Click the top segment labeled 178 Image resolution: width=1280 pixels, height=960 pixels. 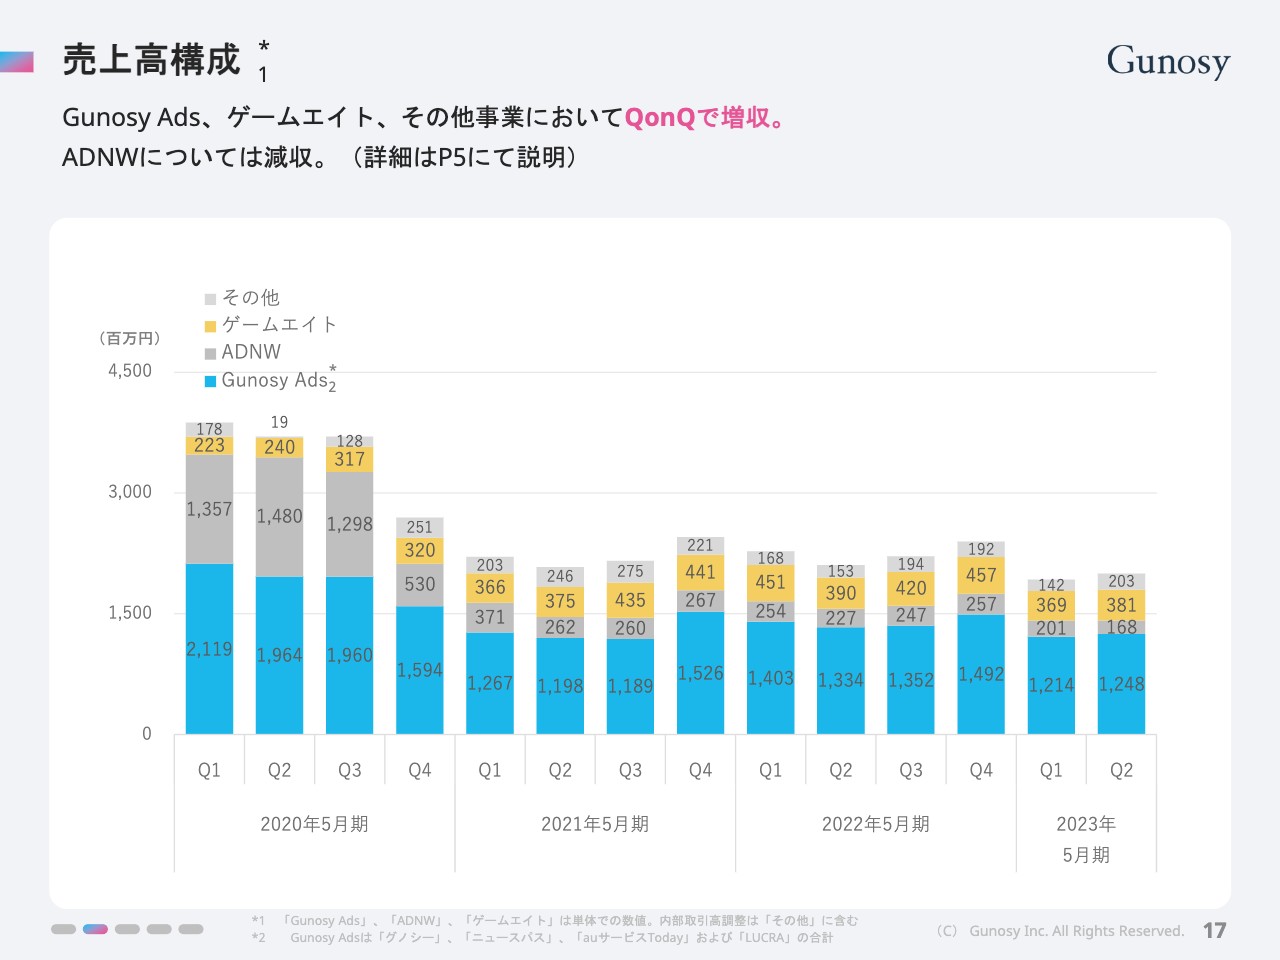209,430
